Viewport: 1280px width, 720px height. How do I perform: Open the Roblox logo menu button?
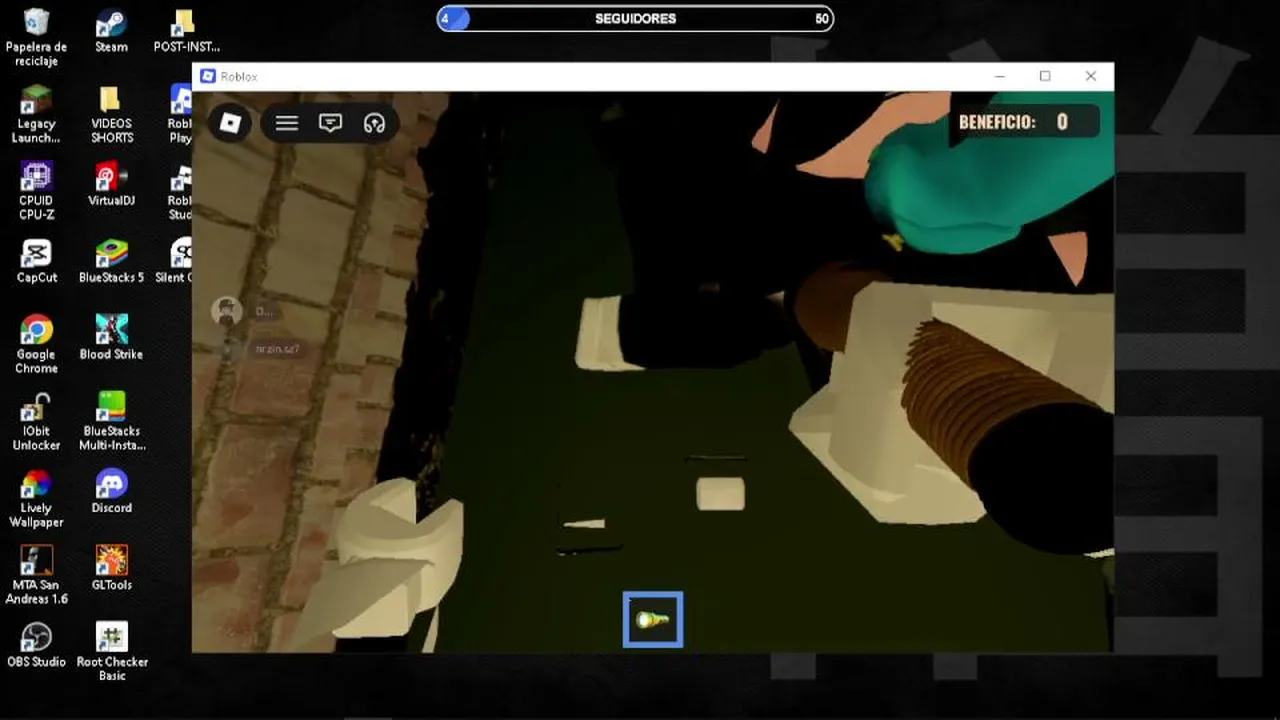pos(230,123)
